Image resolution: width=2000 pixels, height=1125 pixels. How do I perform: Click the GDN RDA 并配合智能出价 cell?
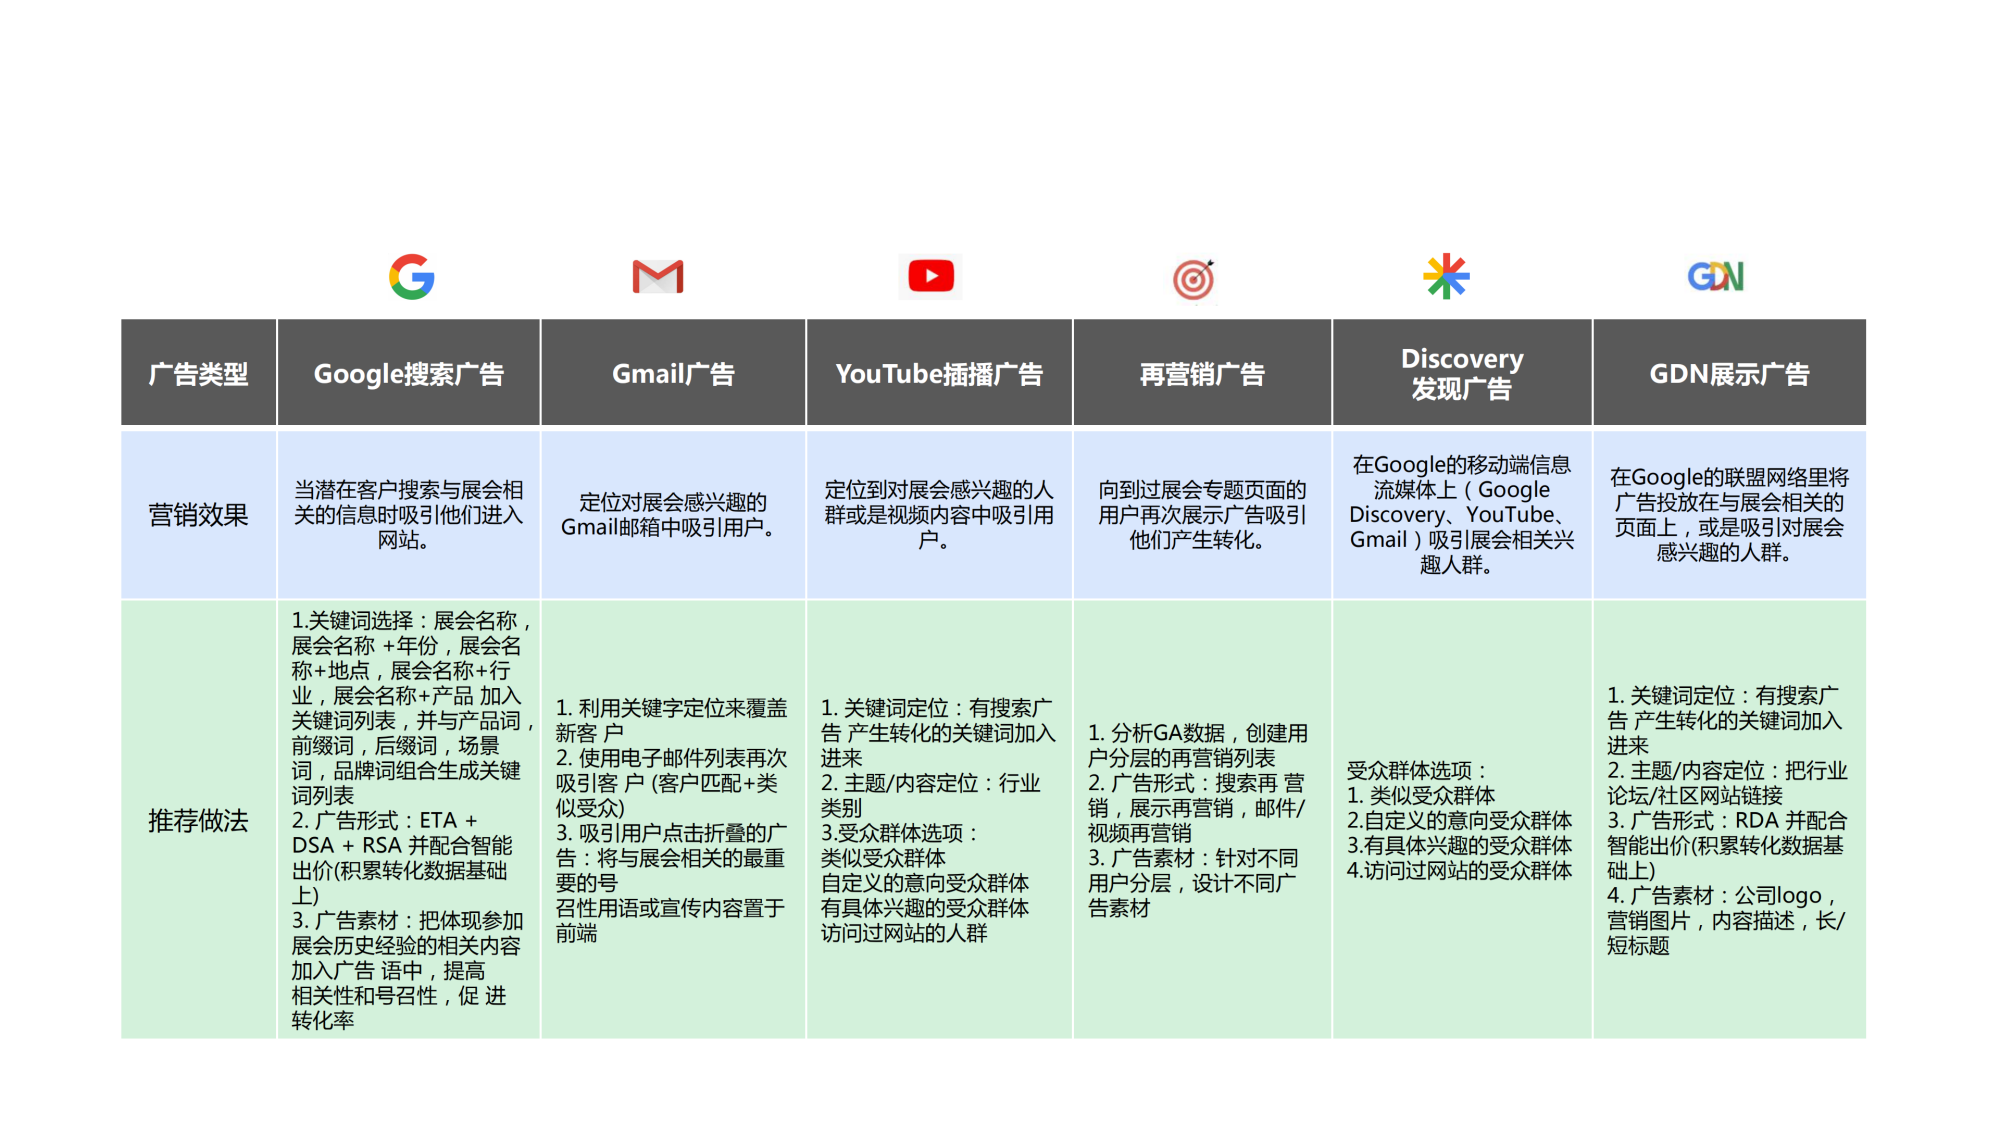click(x=1729, y=820)
